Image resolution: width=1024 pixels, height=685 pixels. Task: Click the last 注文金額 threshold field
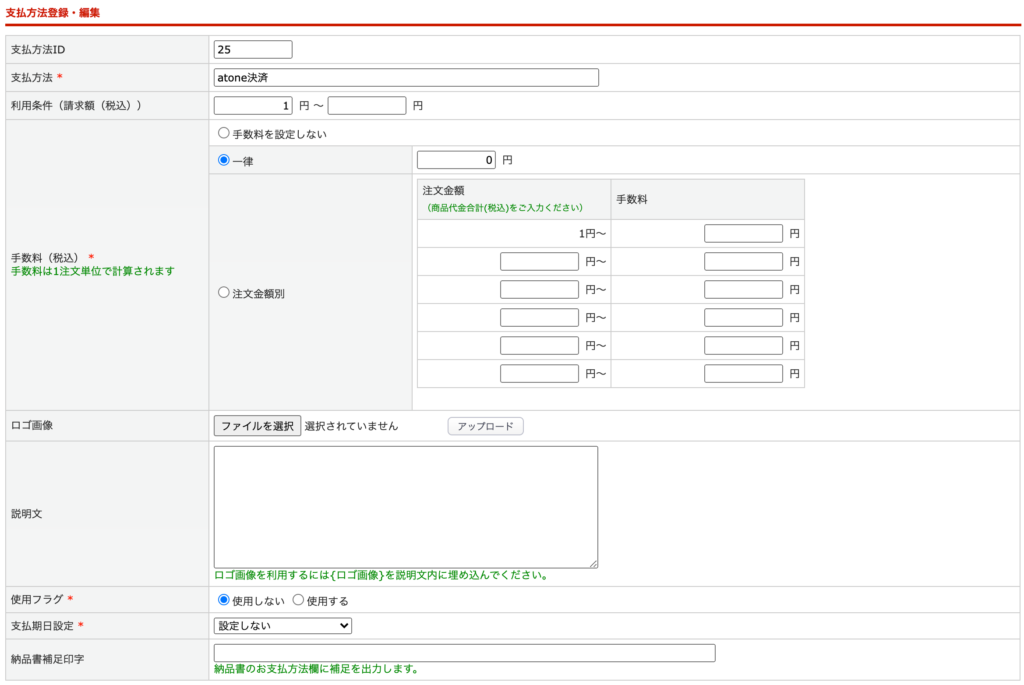pos(539,374)
